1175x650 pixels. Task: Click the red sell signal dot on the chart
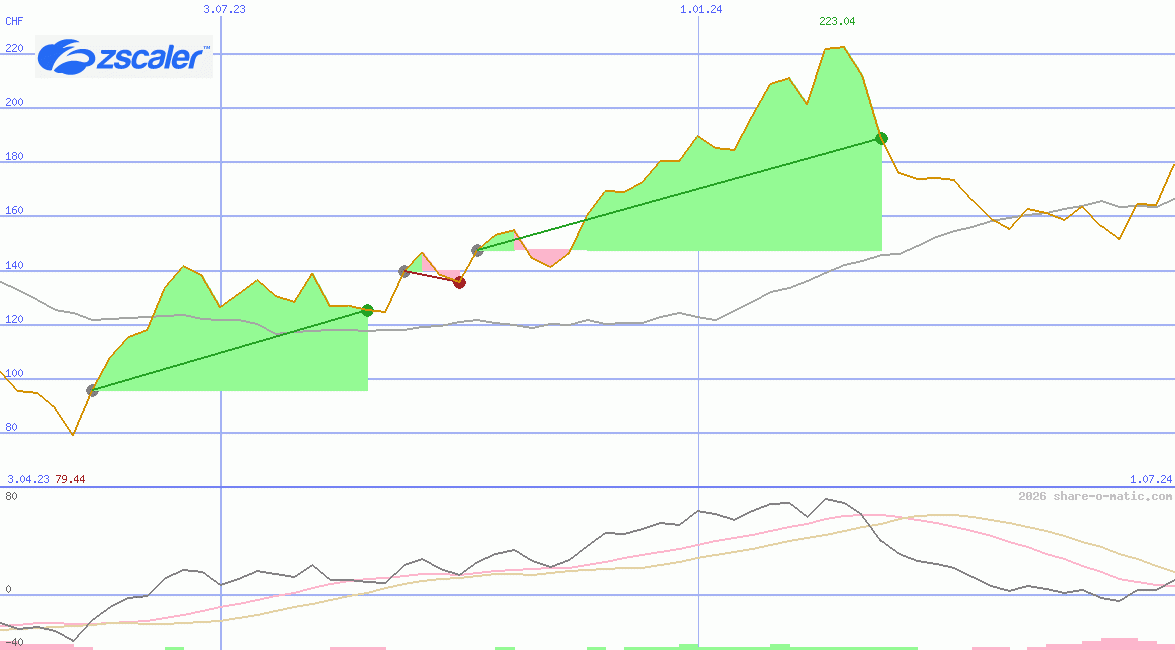pos(460,282)
